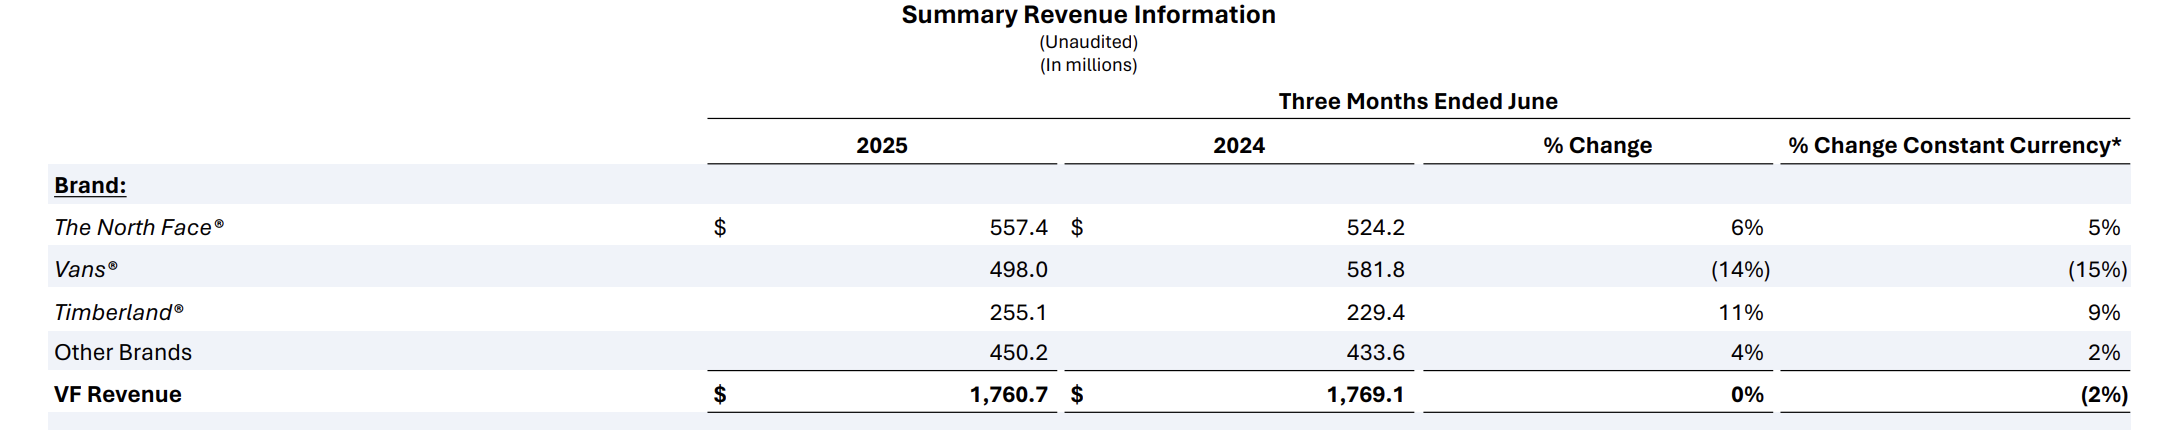Viewport: 2166px width, 430px height.
Task: Click the 2024 column header
Action: (1239, 145)
